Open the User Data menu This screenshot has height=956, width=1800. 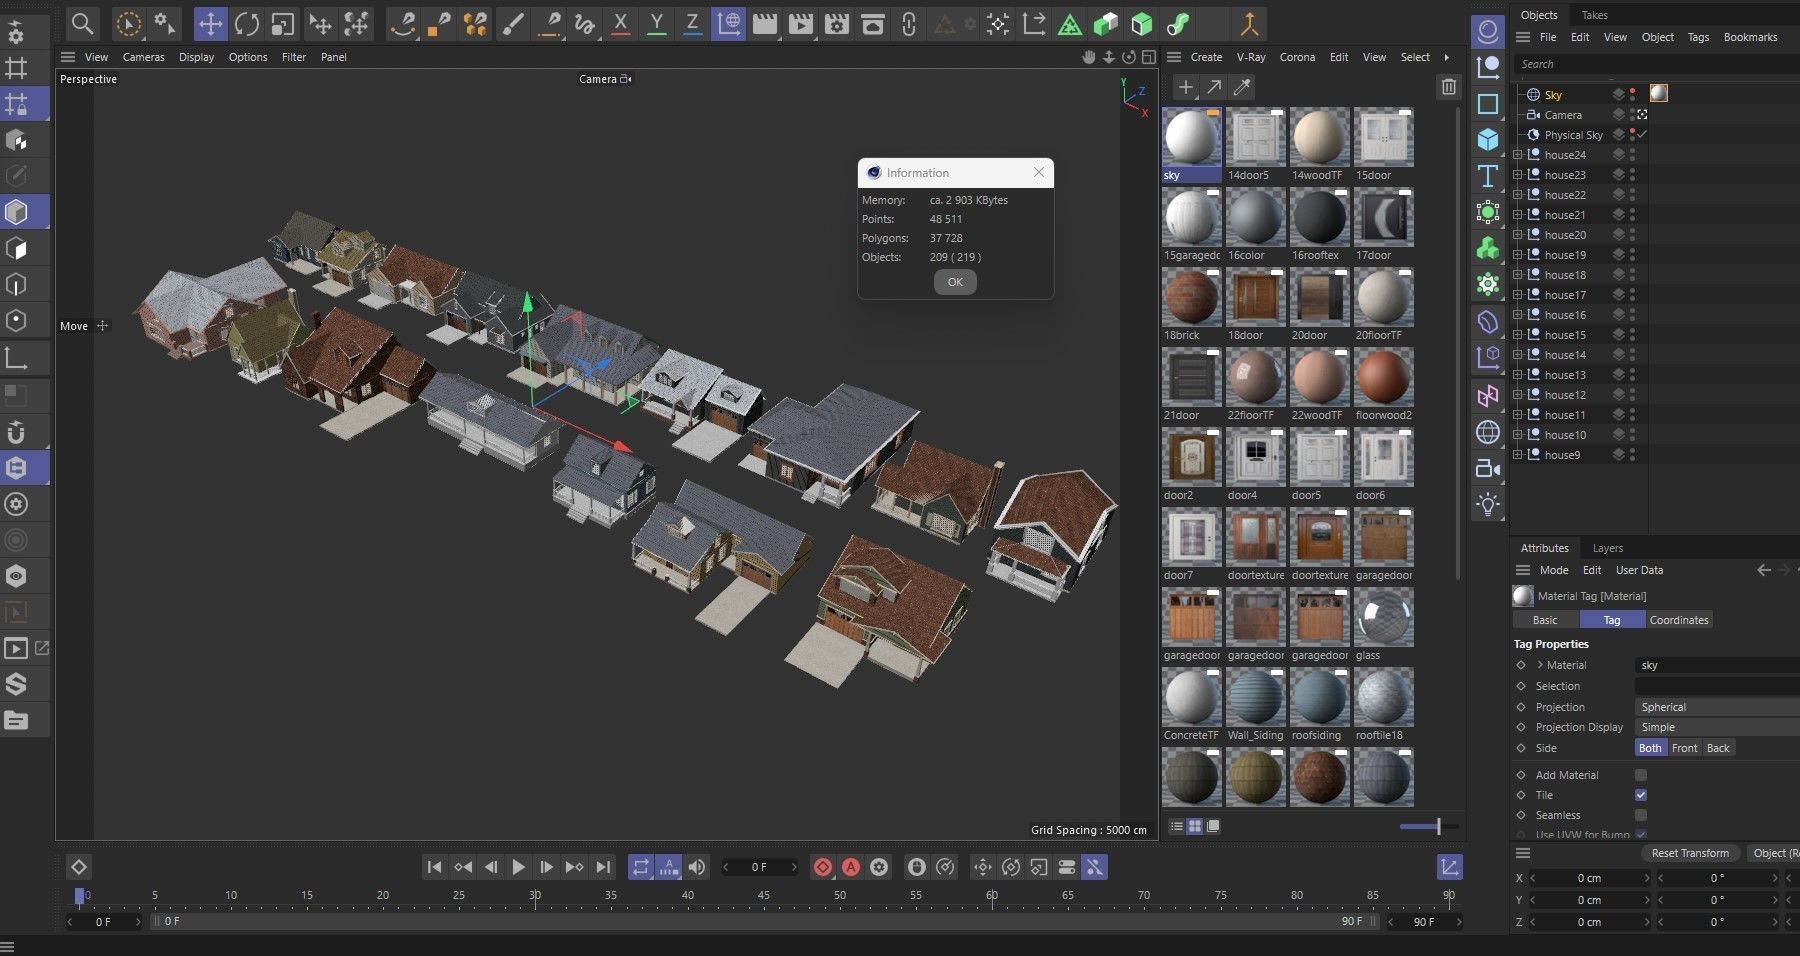coord(1639,570)
